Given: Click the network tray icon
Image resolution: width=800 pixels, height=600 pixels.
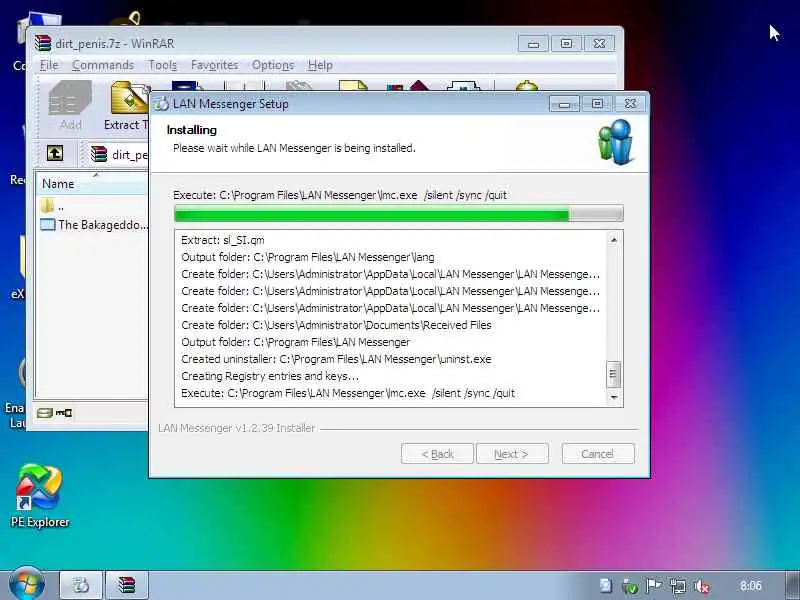Looking at the screenshot, I should [678, 586].
